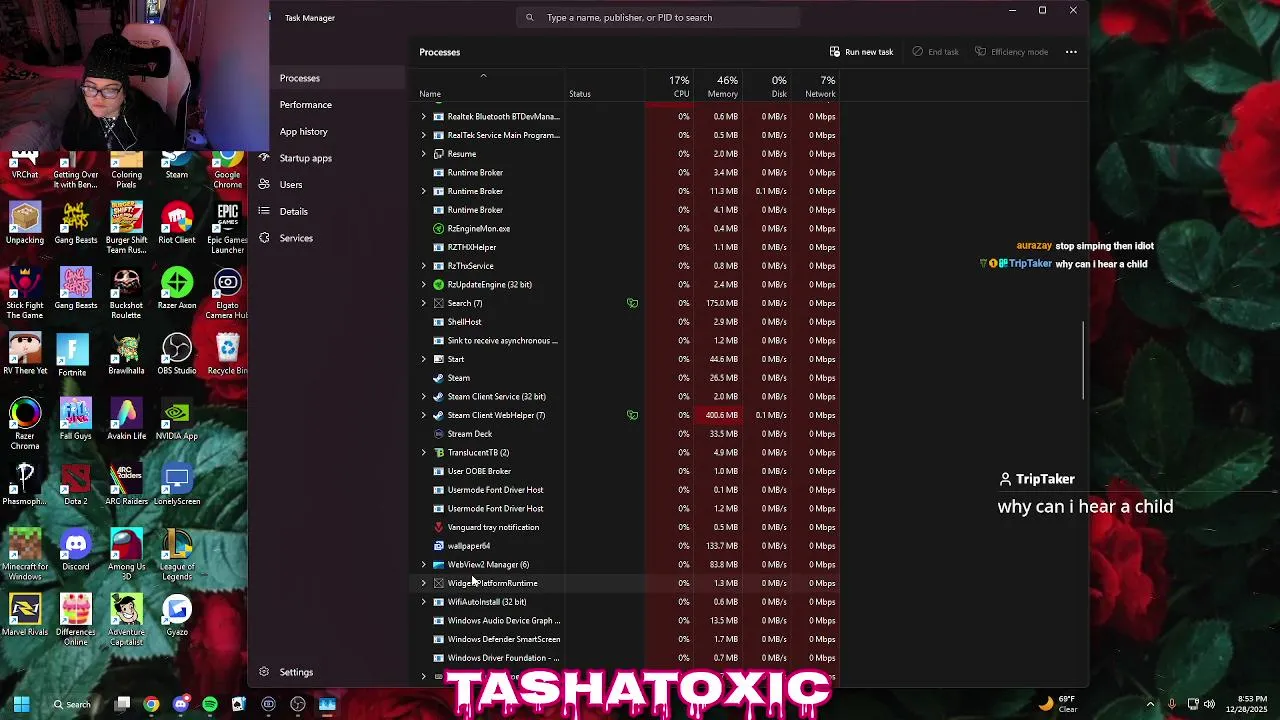The image size is (1280, 720).
Task: Open the Unpacking desktop icon
Action: (25, 223)
